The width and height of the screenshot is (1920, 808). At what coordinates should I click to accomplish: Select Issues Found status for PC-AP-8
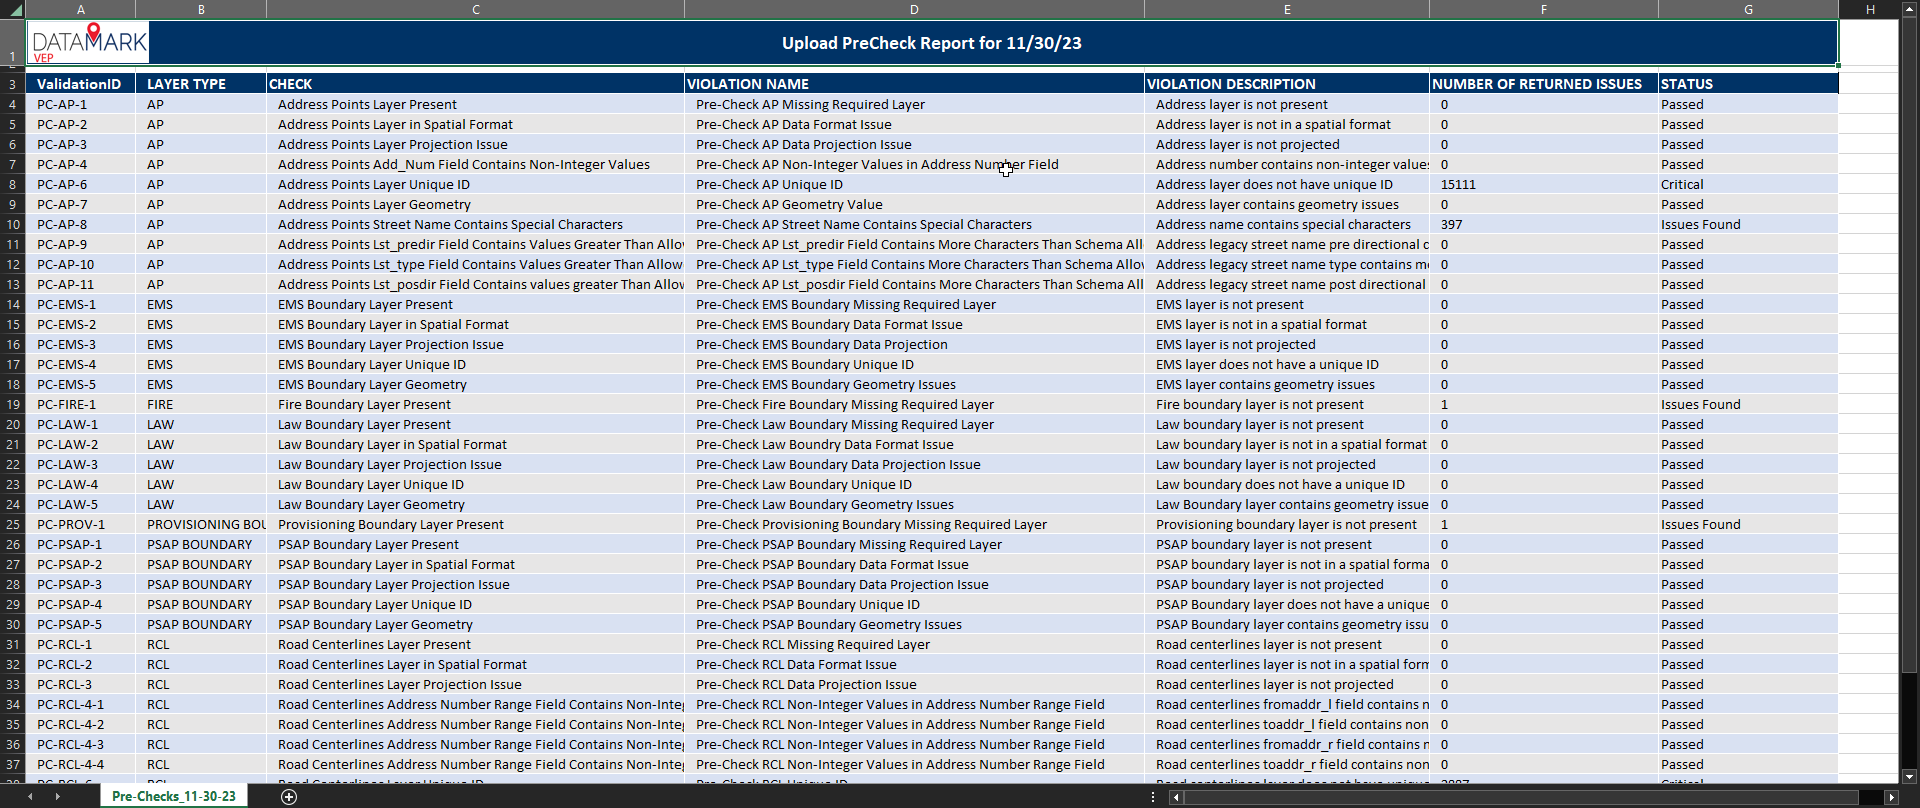pos(1748,224)
